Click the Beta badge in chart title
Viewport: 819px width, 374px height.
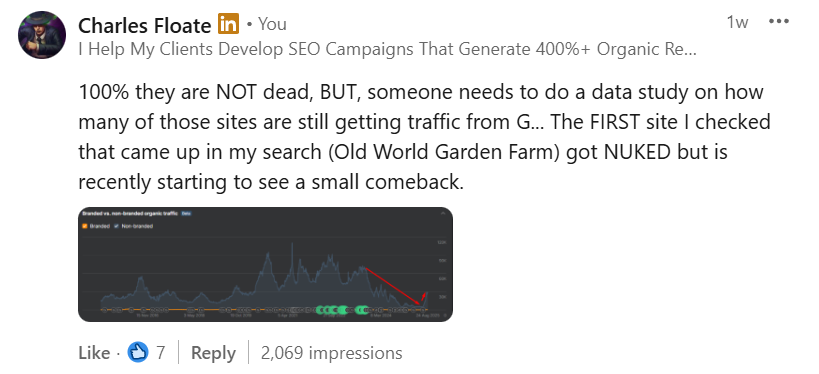coord(186,214)
